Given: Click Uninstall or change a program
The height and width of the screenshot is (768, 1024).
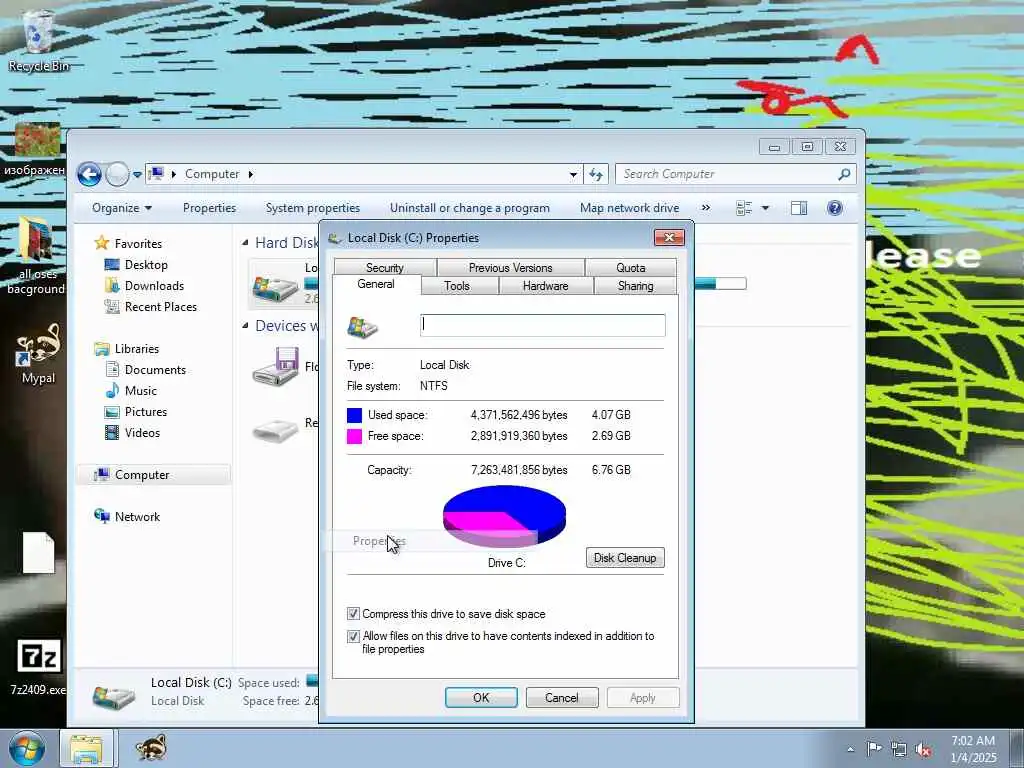Looking at the screenshot, I should (x=470, y=208).
